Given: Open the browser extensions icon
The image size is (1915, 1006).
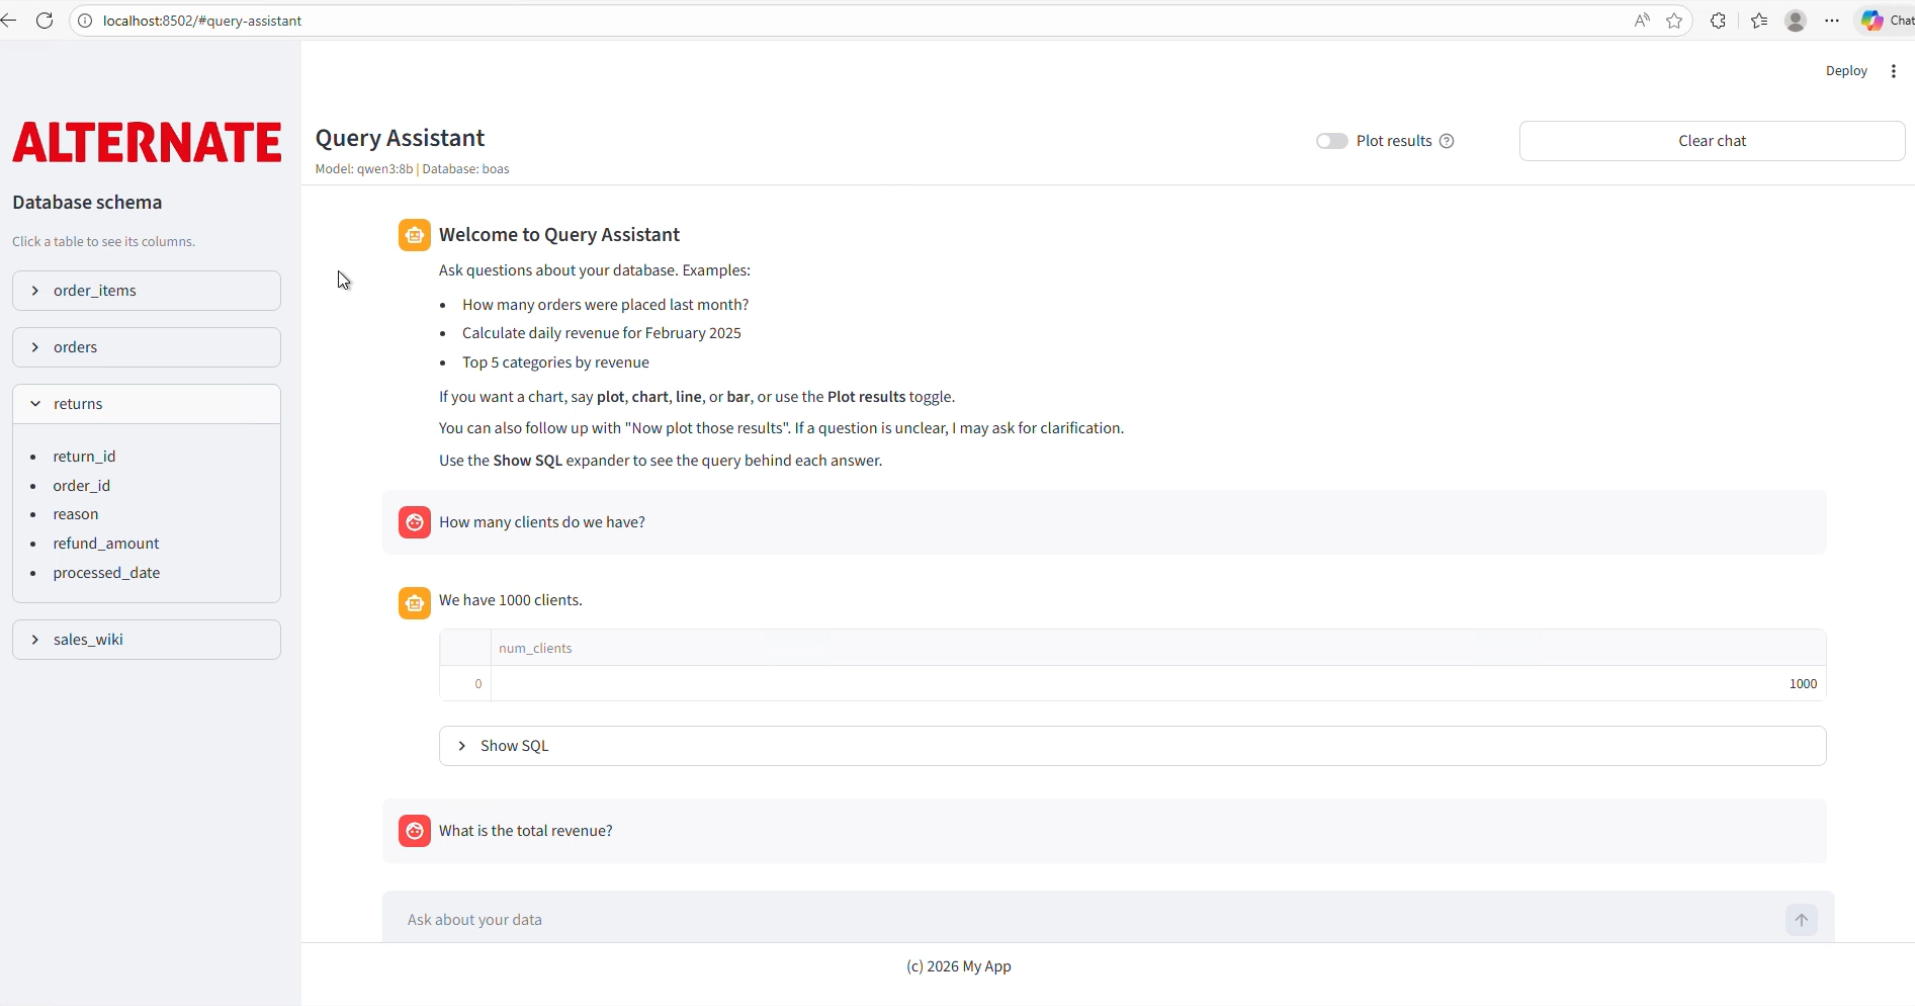Looking at the screenshot, I should click(1718, 21).
